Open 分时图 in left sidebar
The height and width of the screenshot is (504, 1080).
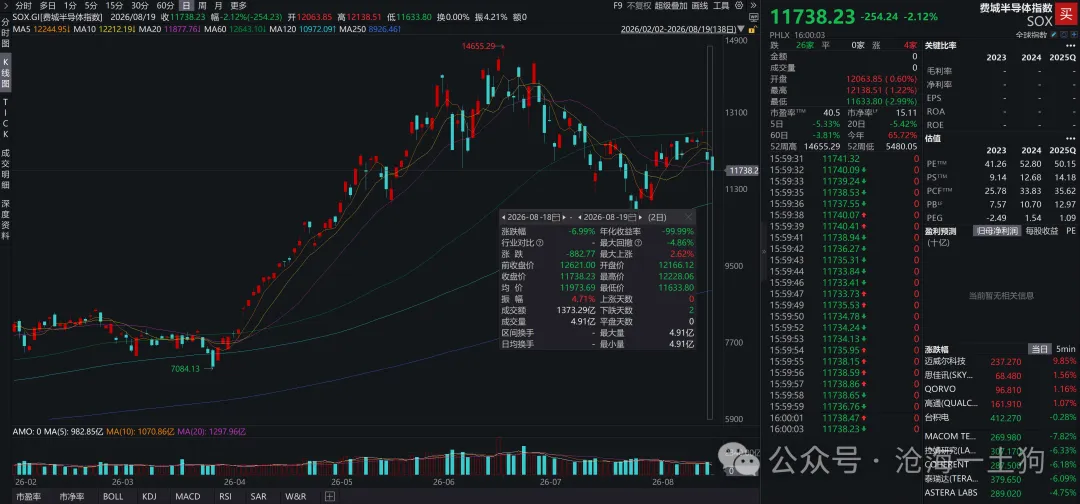pyautogui.click(x=6, y=32)
